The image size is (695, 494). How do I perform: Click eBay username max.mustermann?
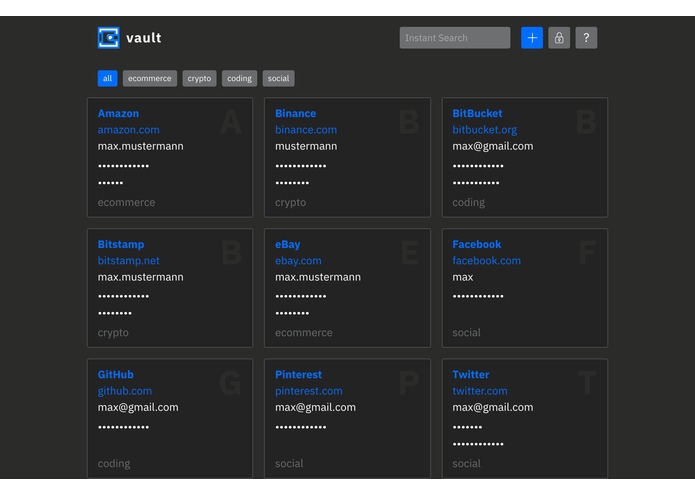point(318,277)
